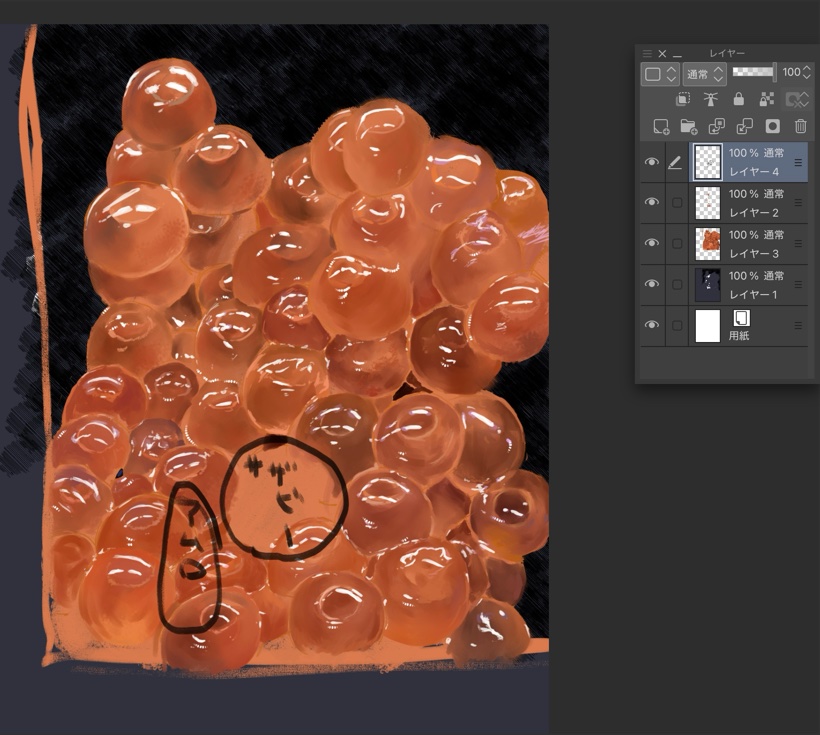Hide the 用紙 paper layer
Image resolution: width=820 pixels, height=735 pixels.
click(652, 325)
